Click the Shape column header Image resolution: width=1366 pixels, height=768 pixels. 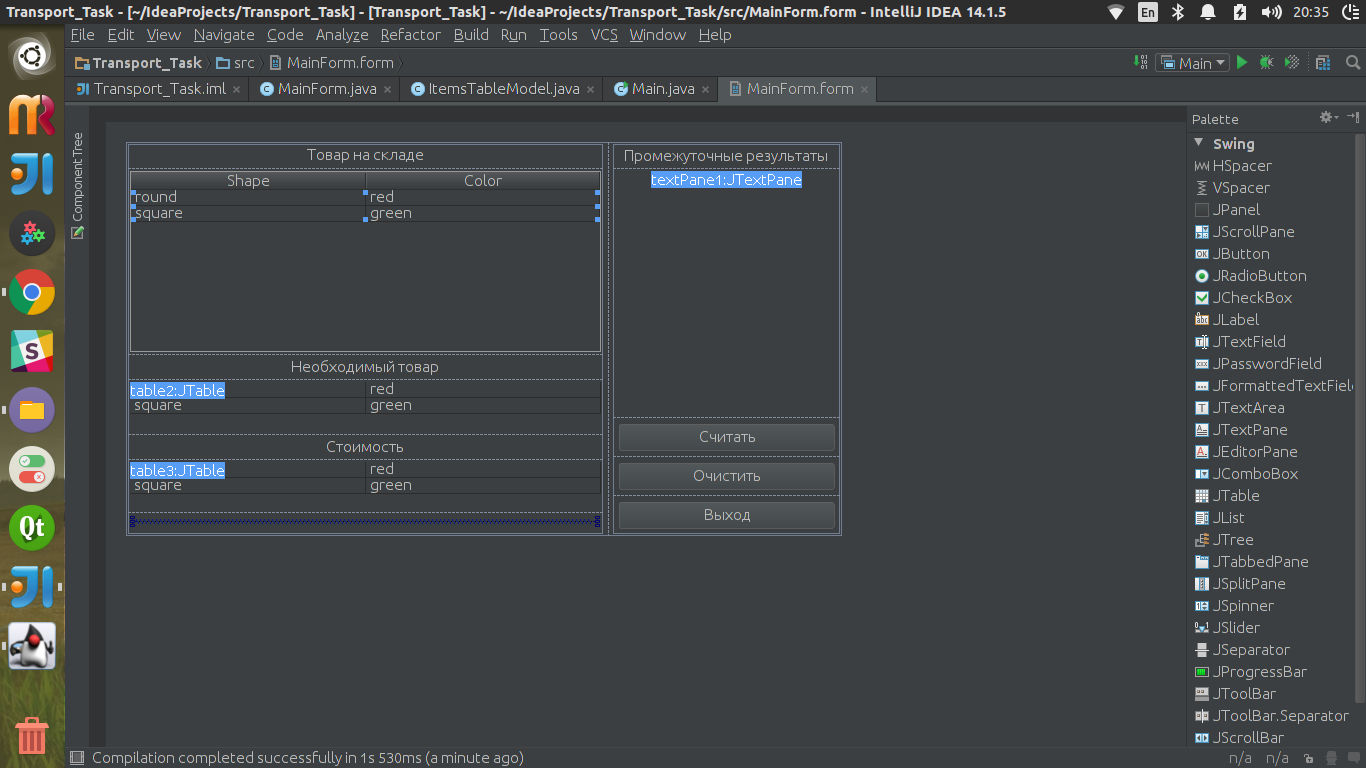pyautogui.click(x=248, y=181)
